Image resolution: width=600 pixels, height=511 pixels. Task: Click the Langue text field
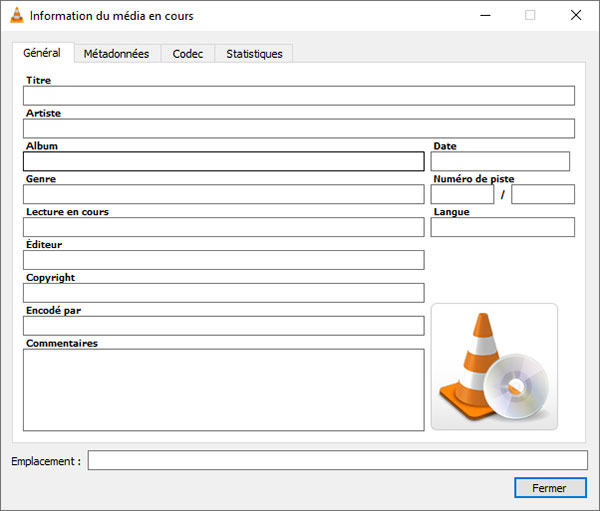[502, 227]
